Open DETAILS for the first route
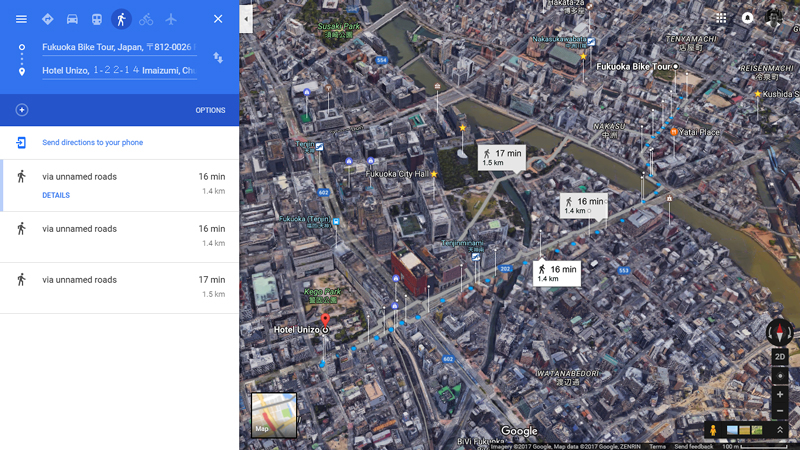 56,195
